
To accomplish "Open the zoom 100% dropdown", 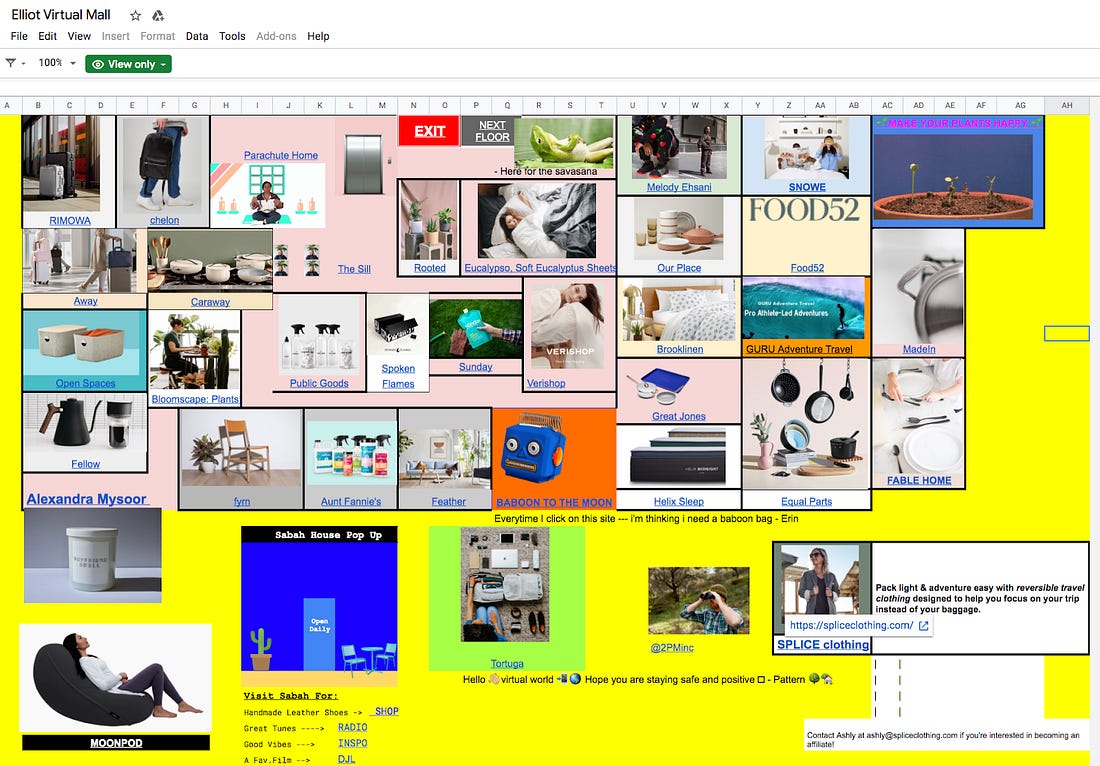I will [57, 63].
